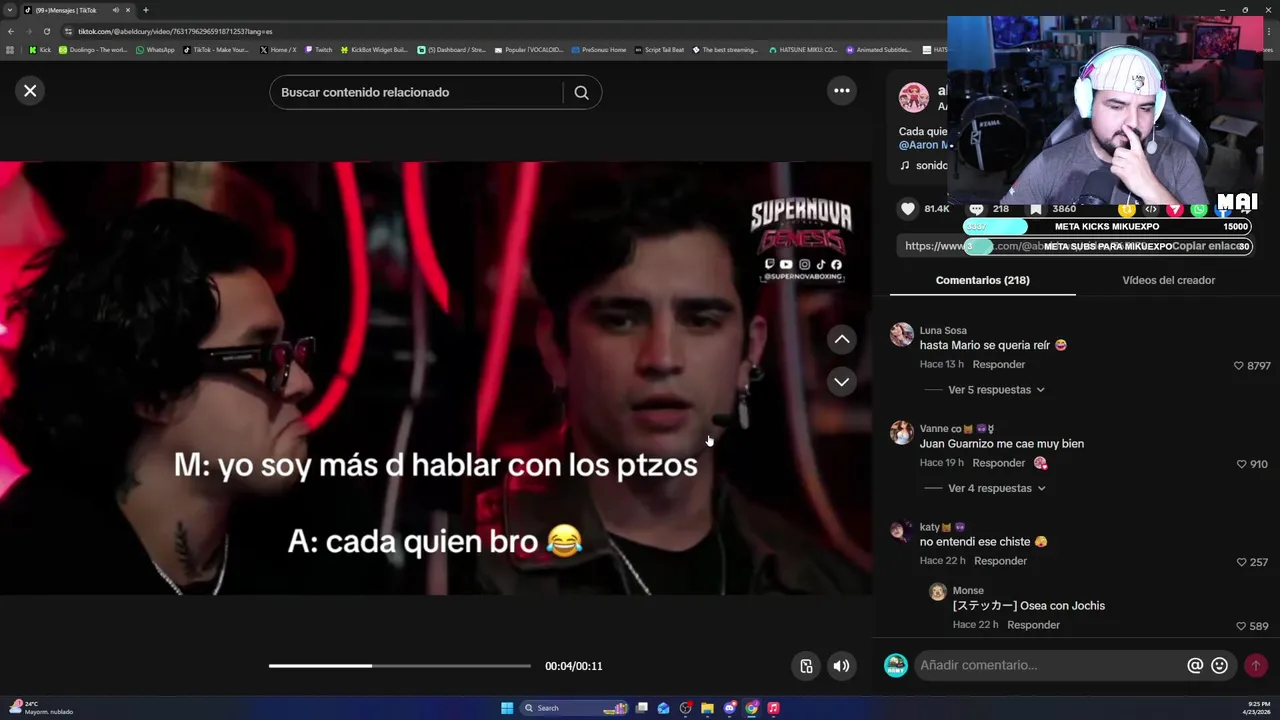
Task: Expand Ver 4 respuestas
Action: click(x=996, y=488)
